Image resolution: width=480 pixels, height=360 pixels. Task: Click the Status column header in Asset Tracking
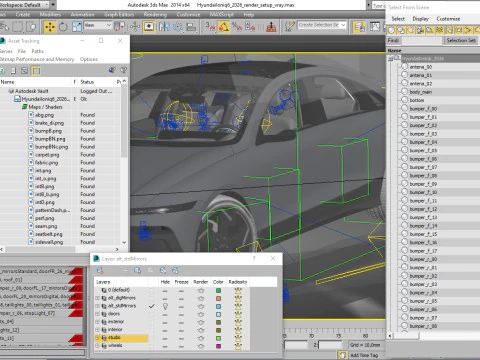click(97, 82)
